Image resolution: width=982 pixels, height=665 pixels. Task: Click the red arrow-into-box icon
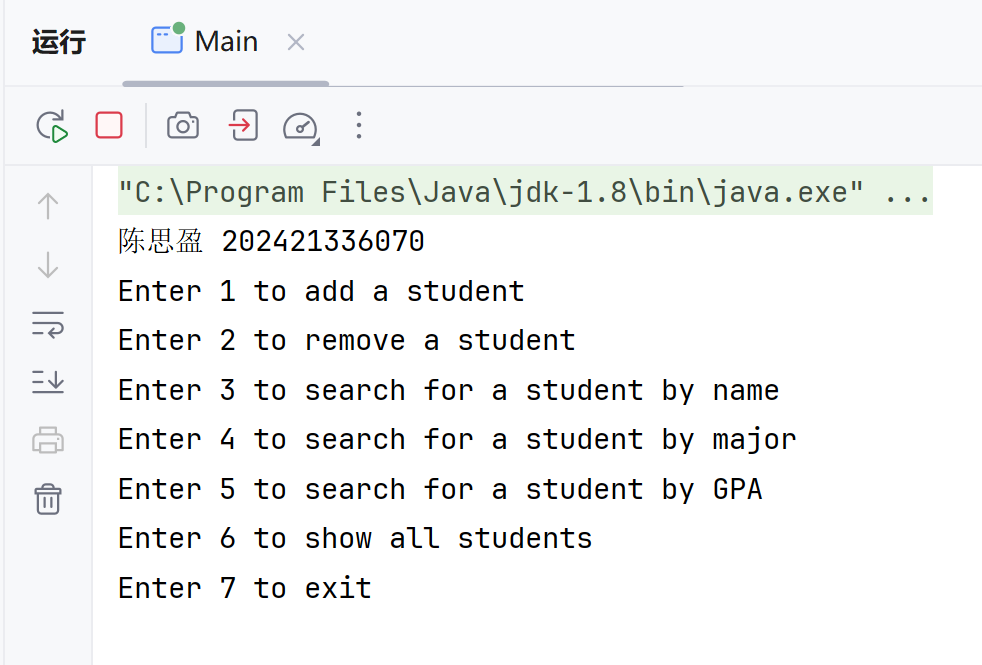click(x=243, y=126)
